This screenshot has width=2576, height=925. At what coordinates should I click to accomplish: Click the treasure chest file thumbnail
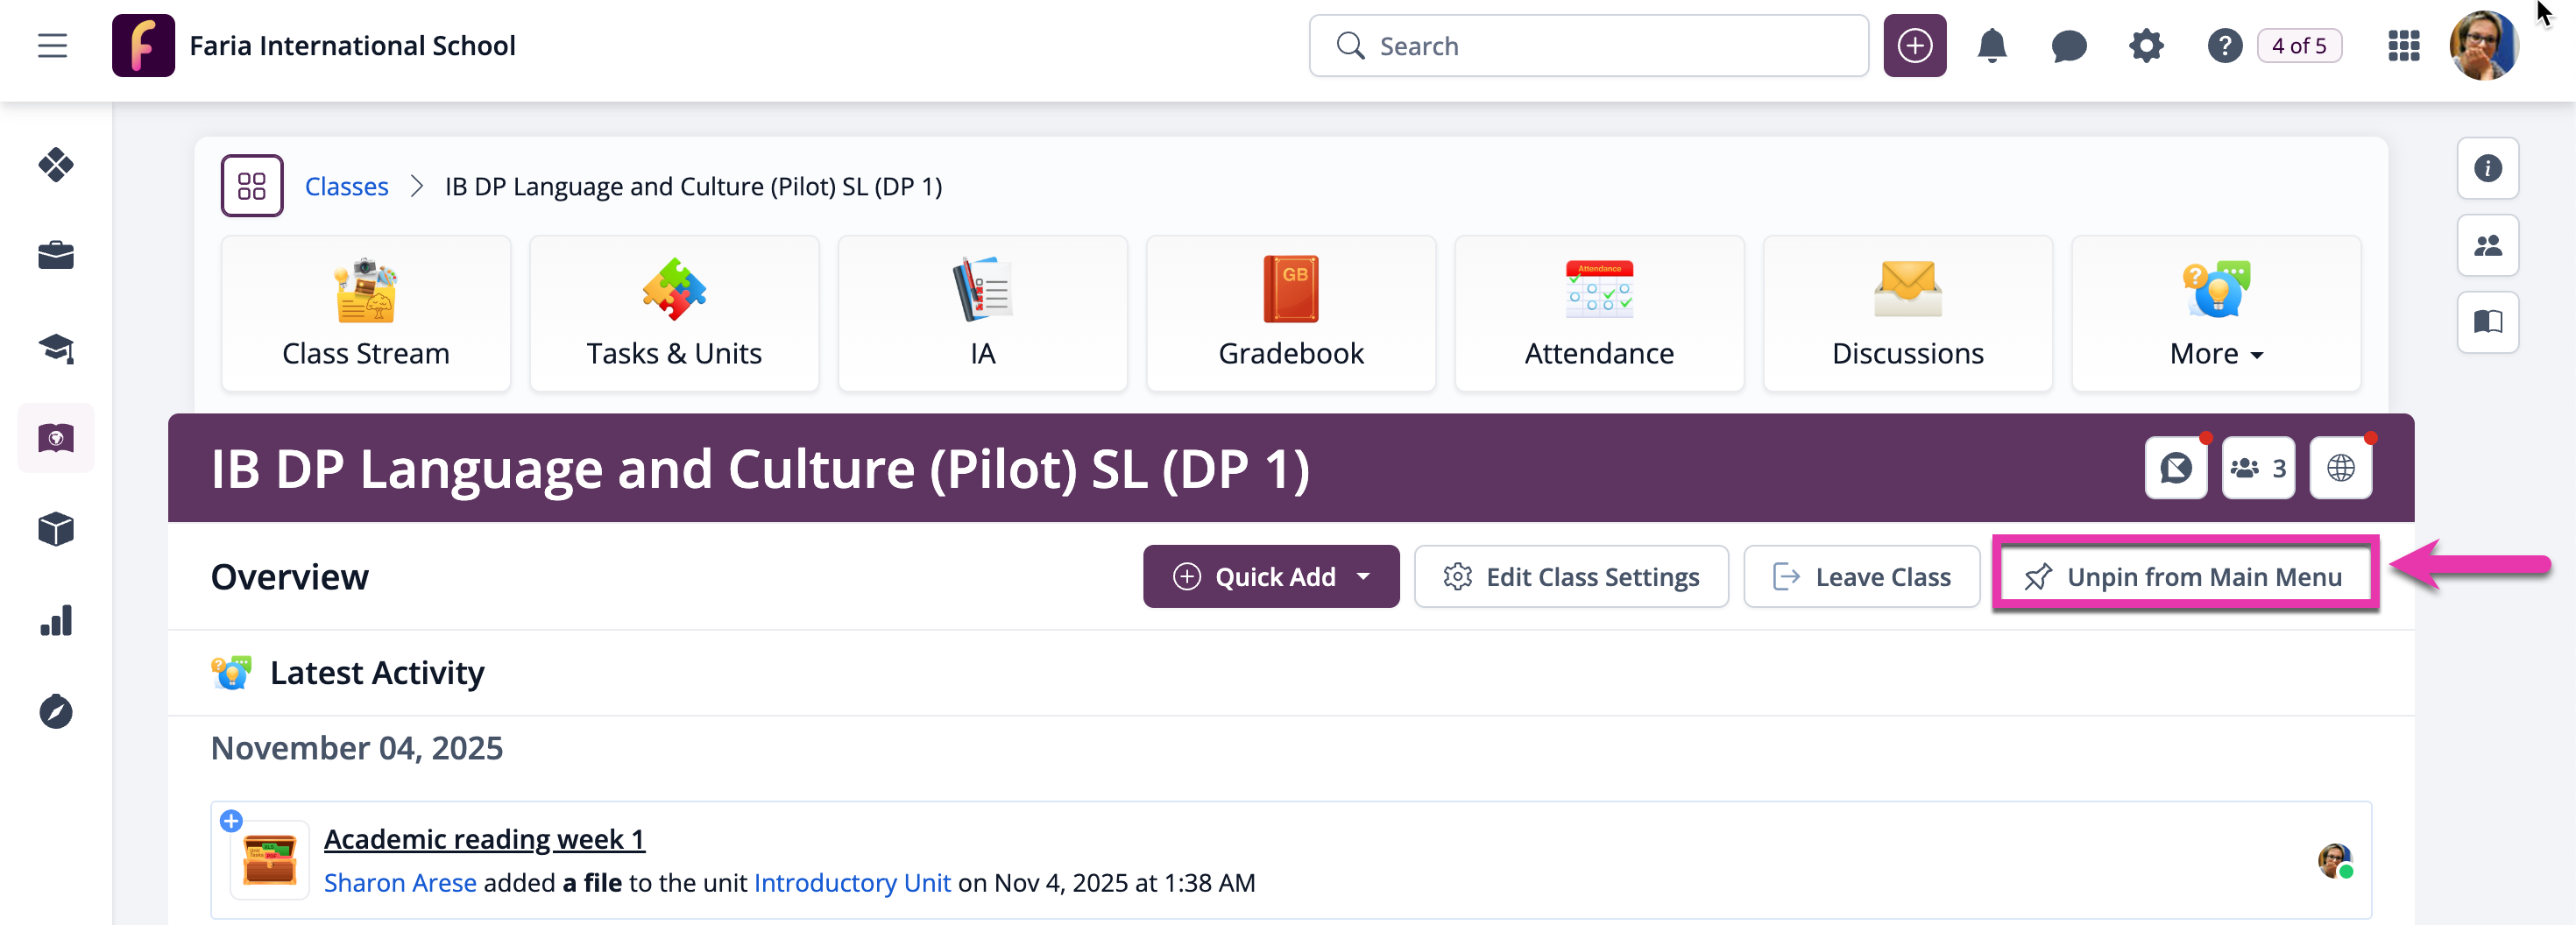(270, 859)
